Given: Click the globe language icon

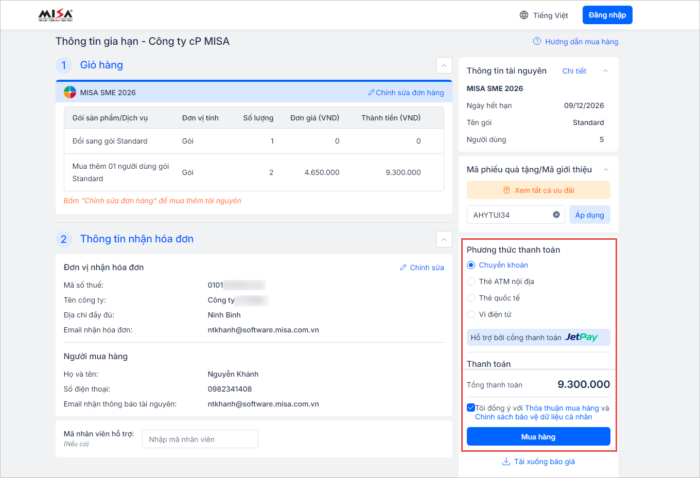Looking at the screenshot, I should (x=524, y=15).
